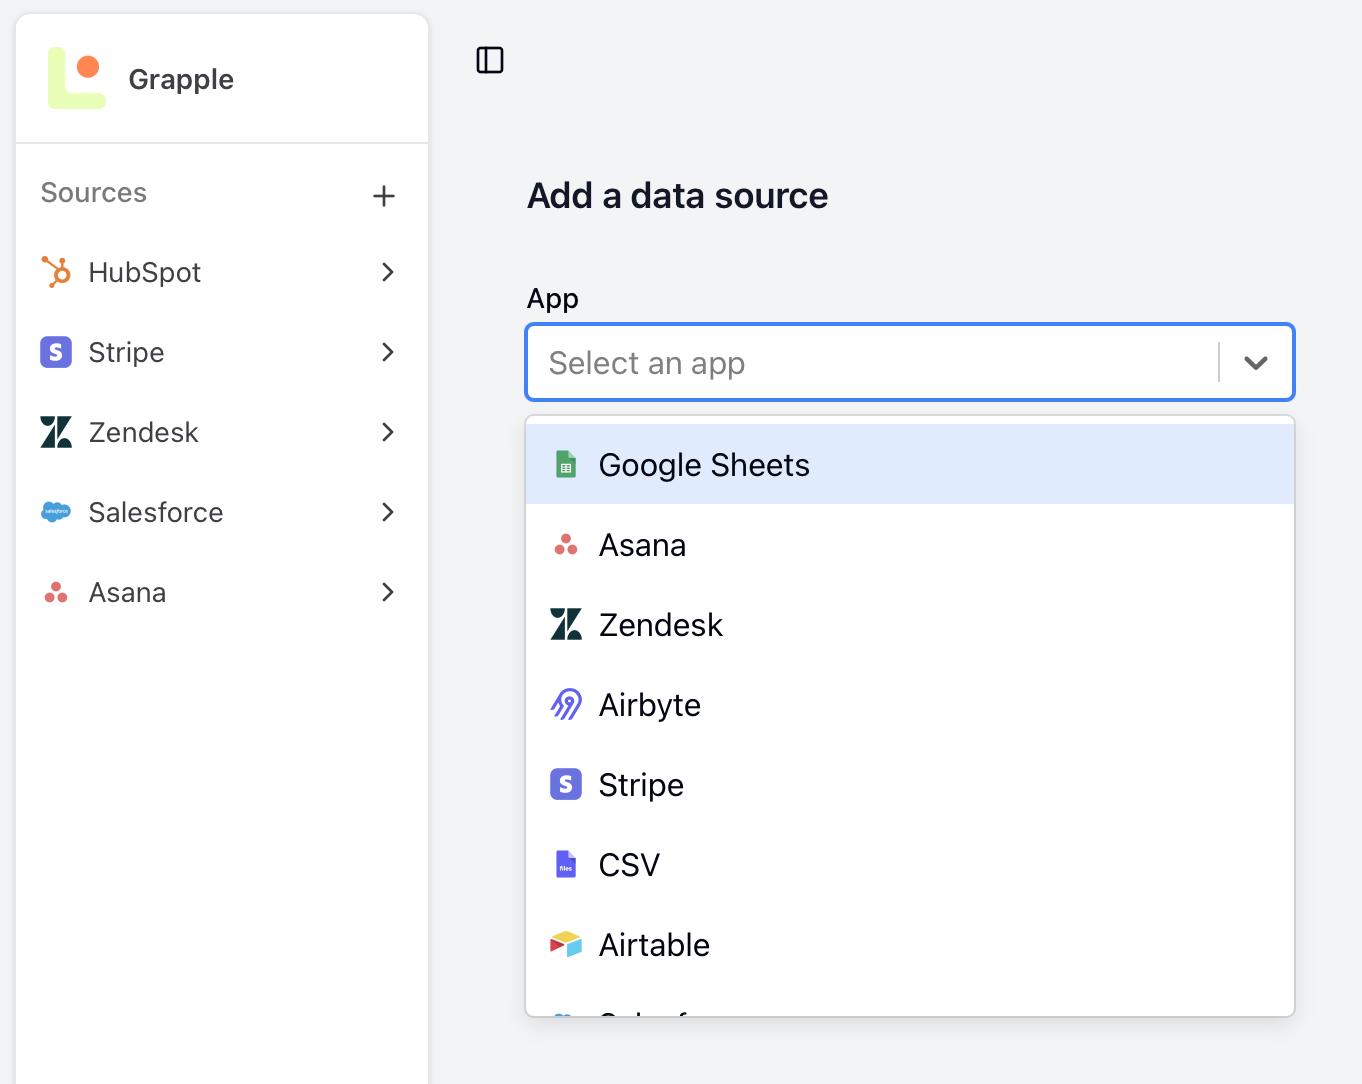Click the Sources heading label
The image size is (1362, 1084).
tap(93, 193)
